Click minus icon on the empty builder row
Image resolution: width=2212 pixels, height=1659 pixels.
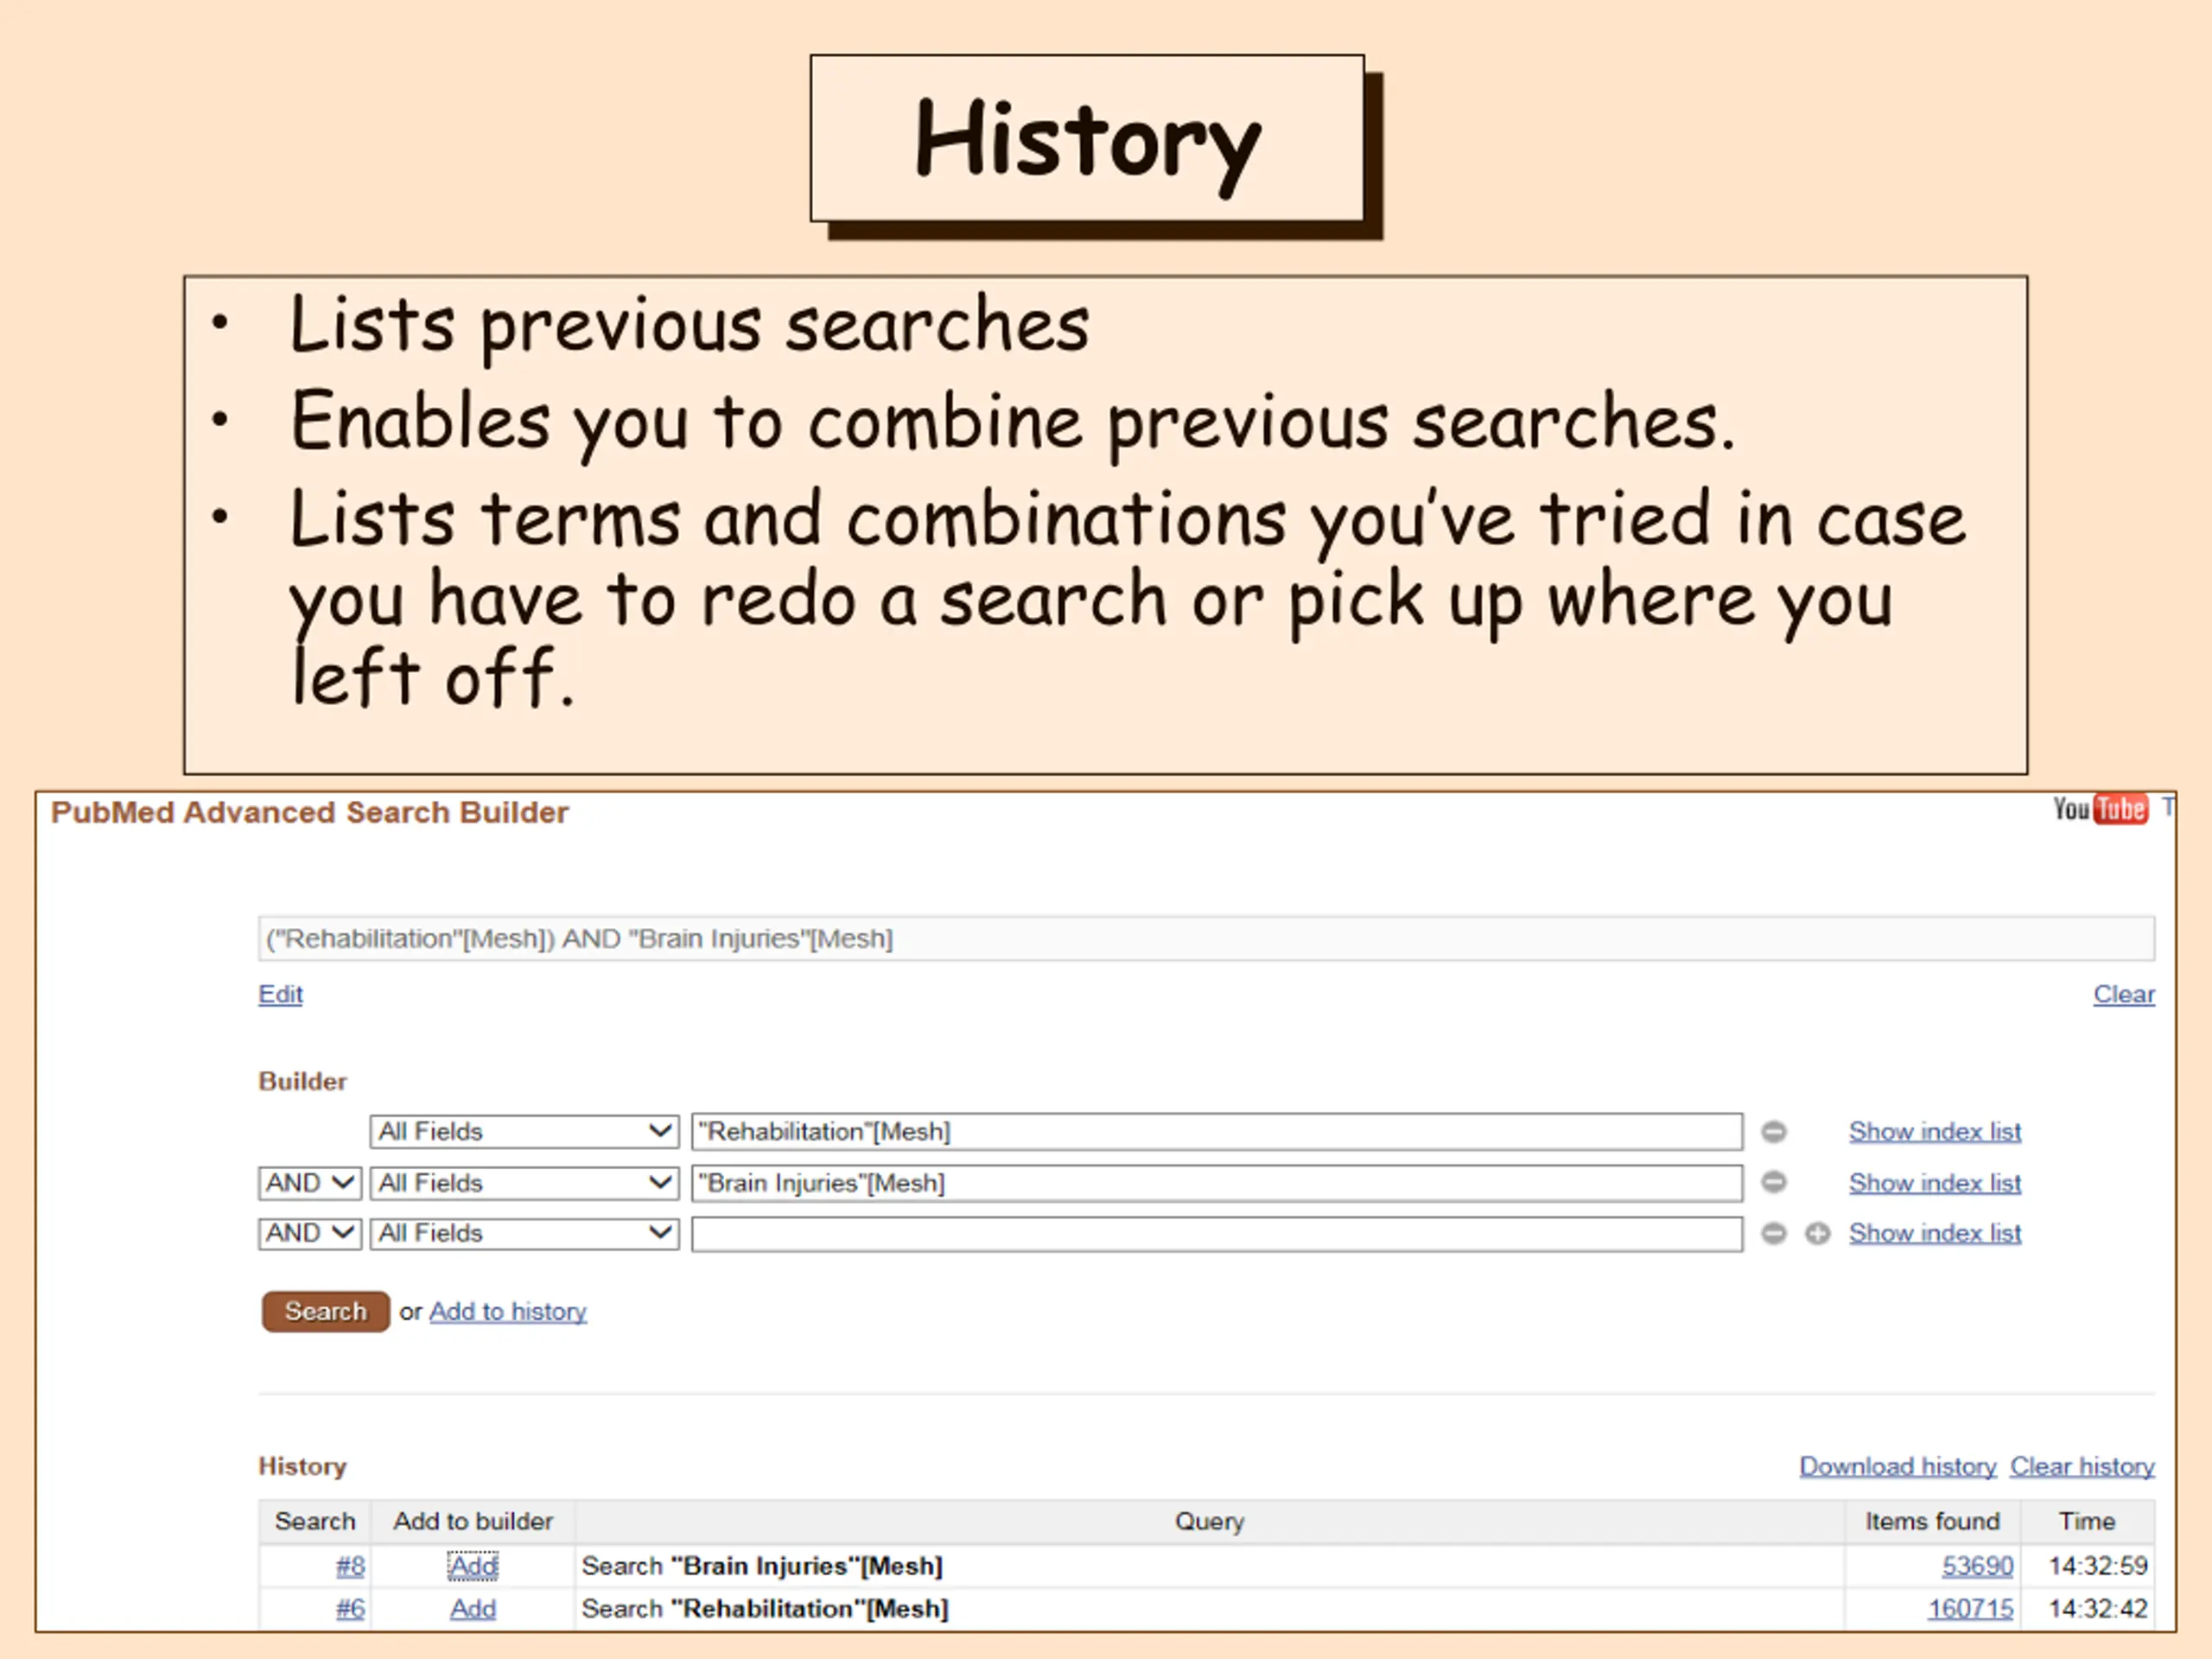pyautogui.click(x=1773, y=1233)
